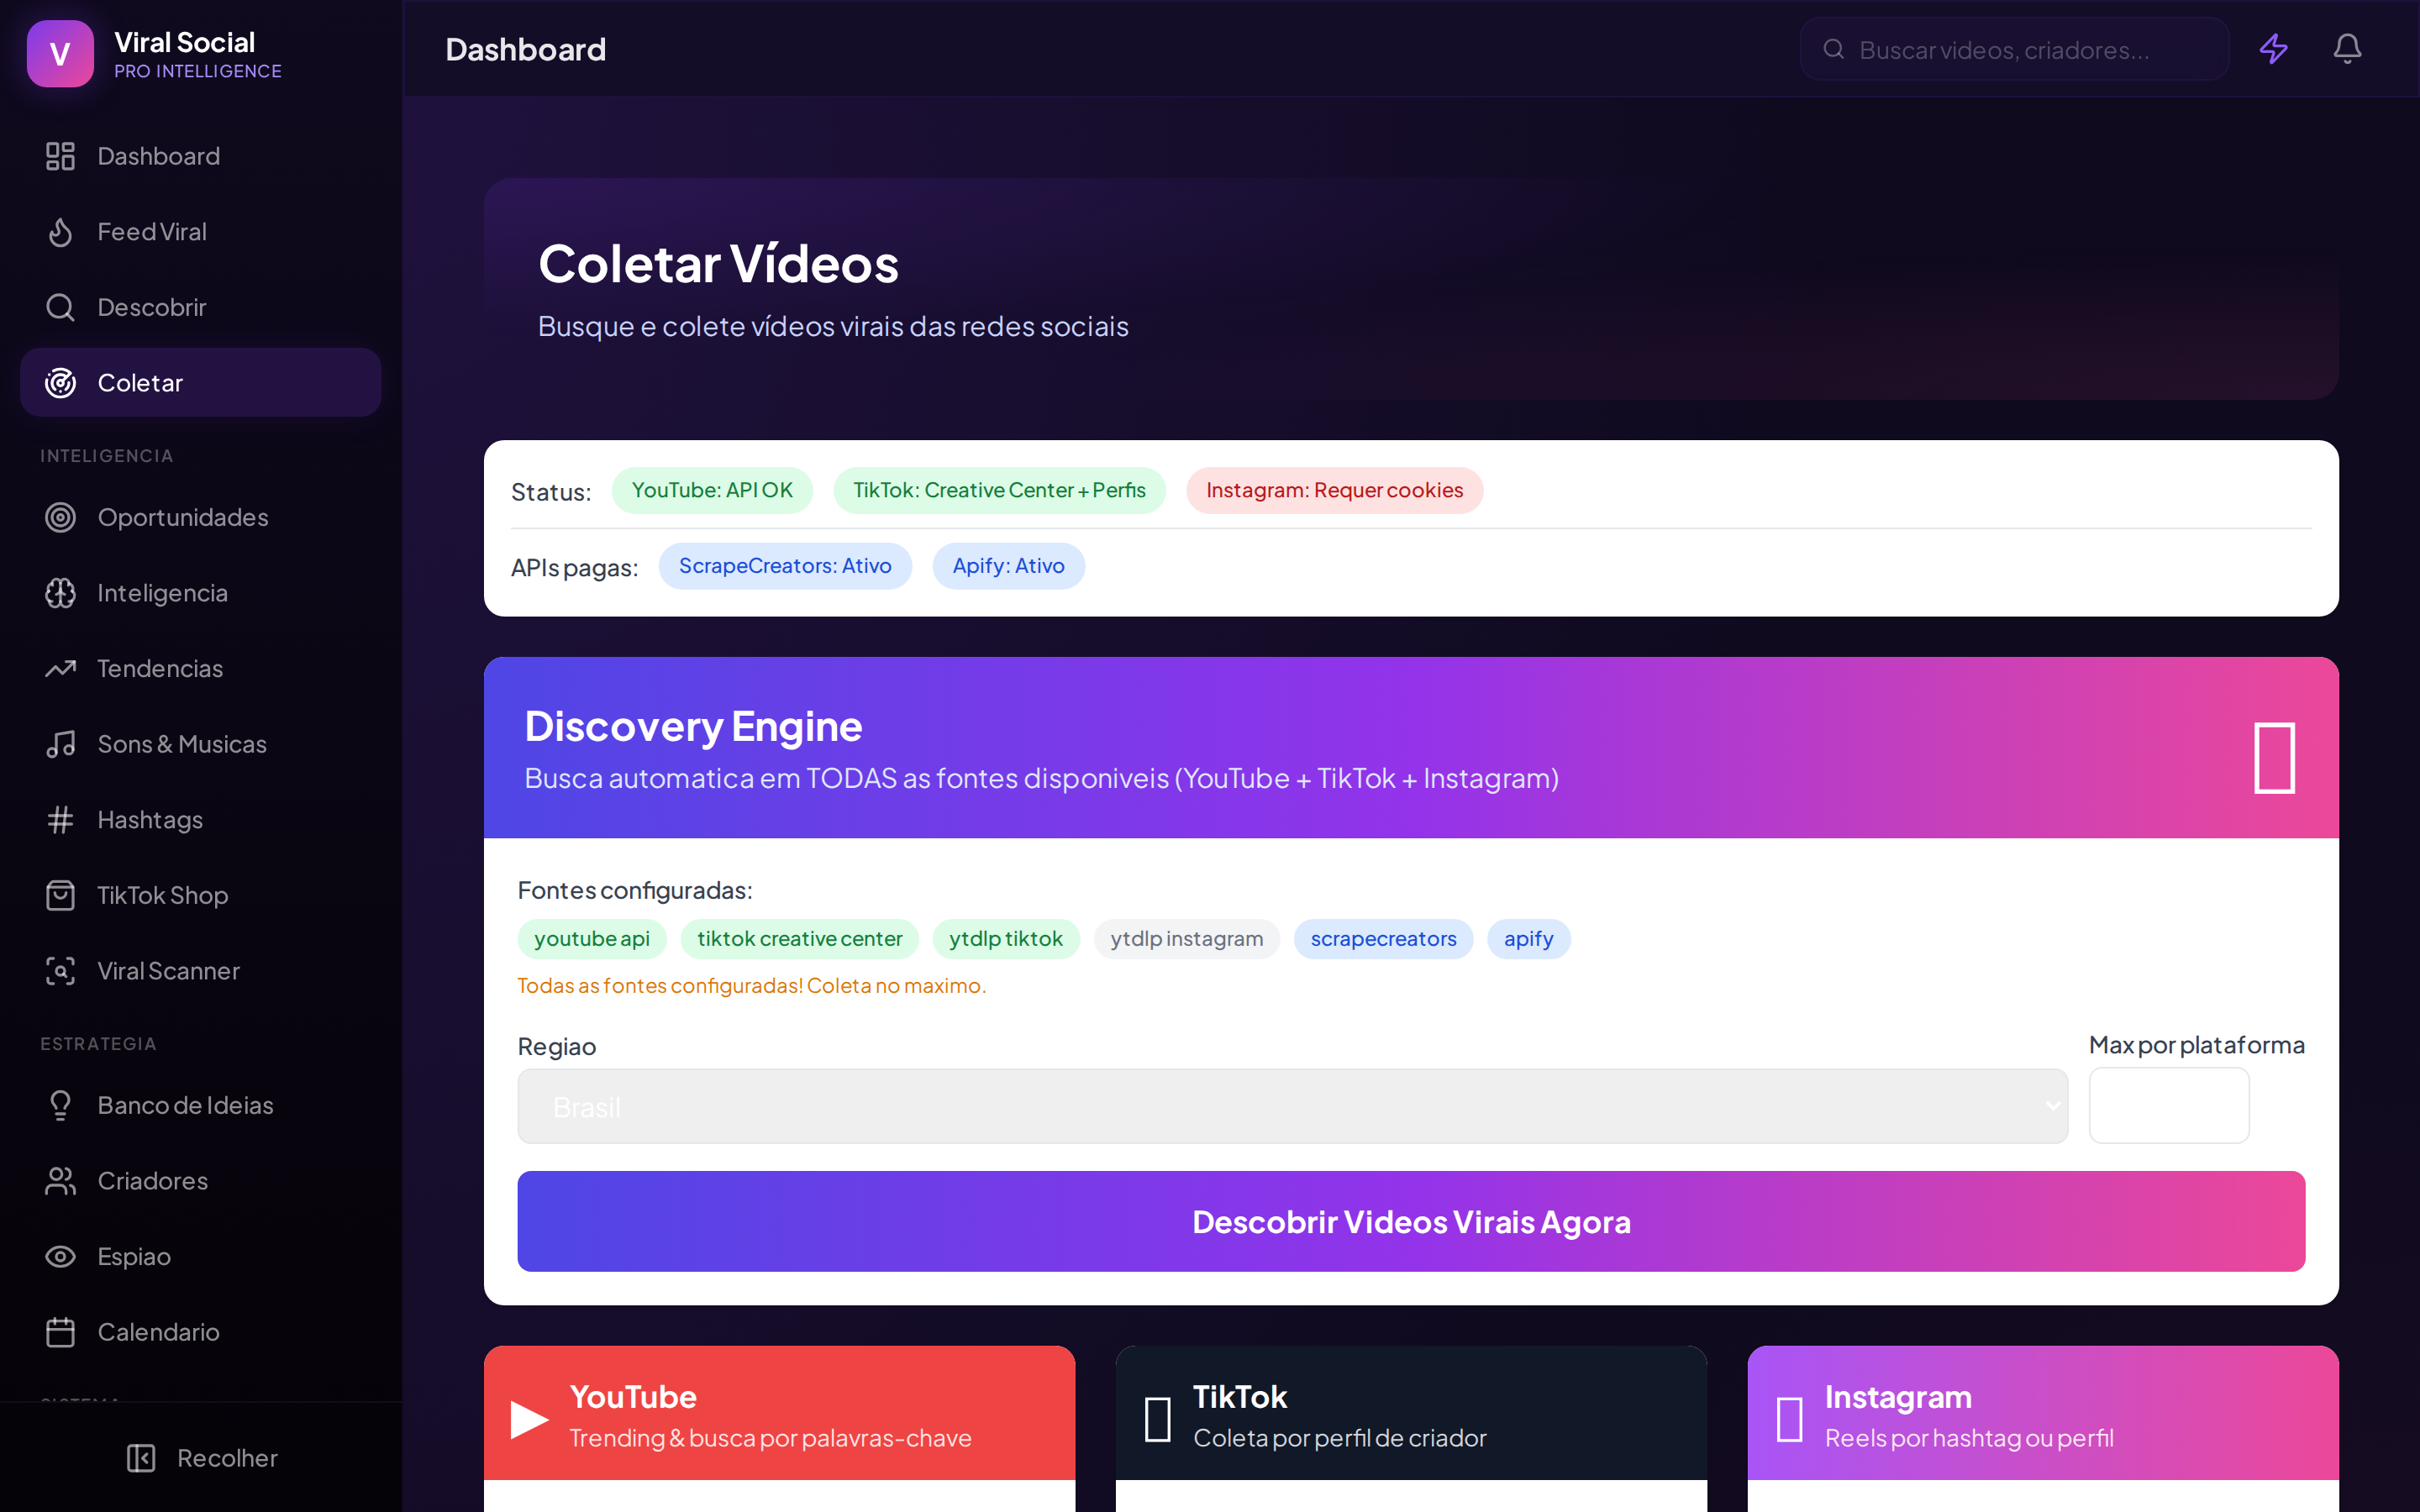This screenshot has height=1512, width=2420.
Task: Open Viral Scanner in sidebar
Action: point(200,971)
